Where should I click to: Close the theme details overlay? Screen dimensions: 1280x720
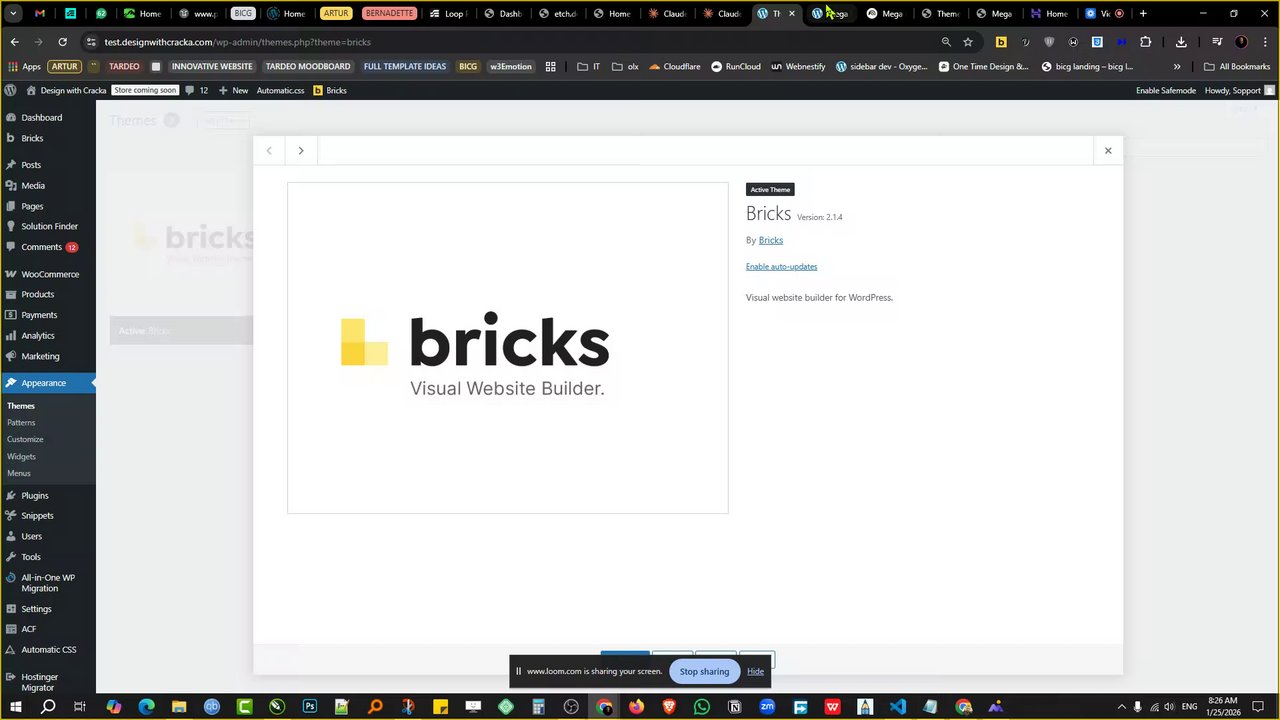(1108, 151)
